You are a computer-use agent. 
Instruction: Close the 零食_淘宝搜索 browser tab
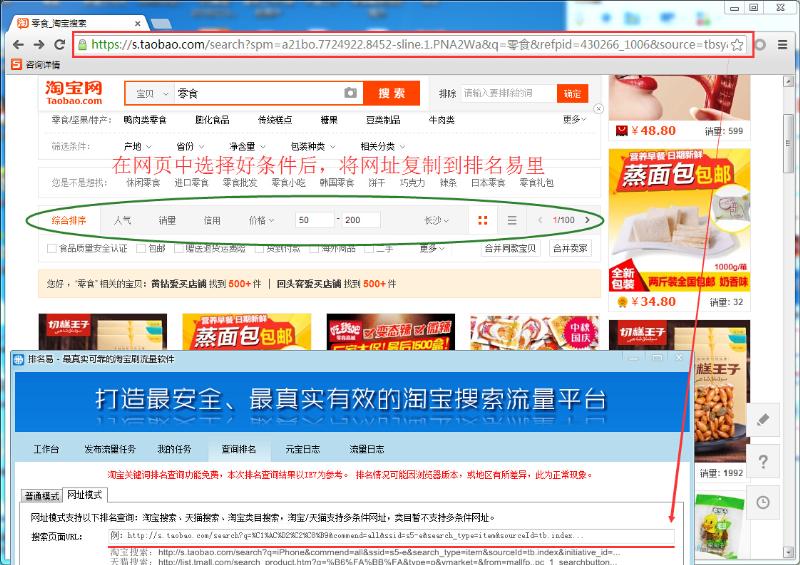(x=138, y=23)
